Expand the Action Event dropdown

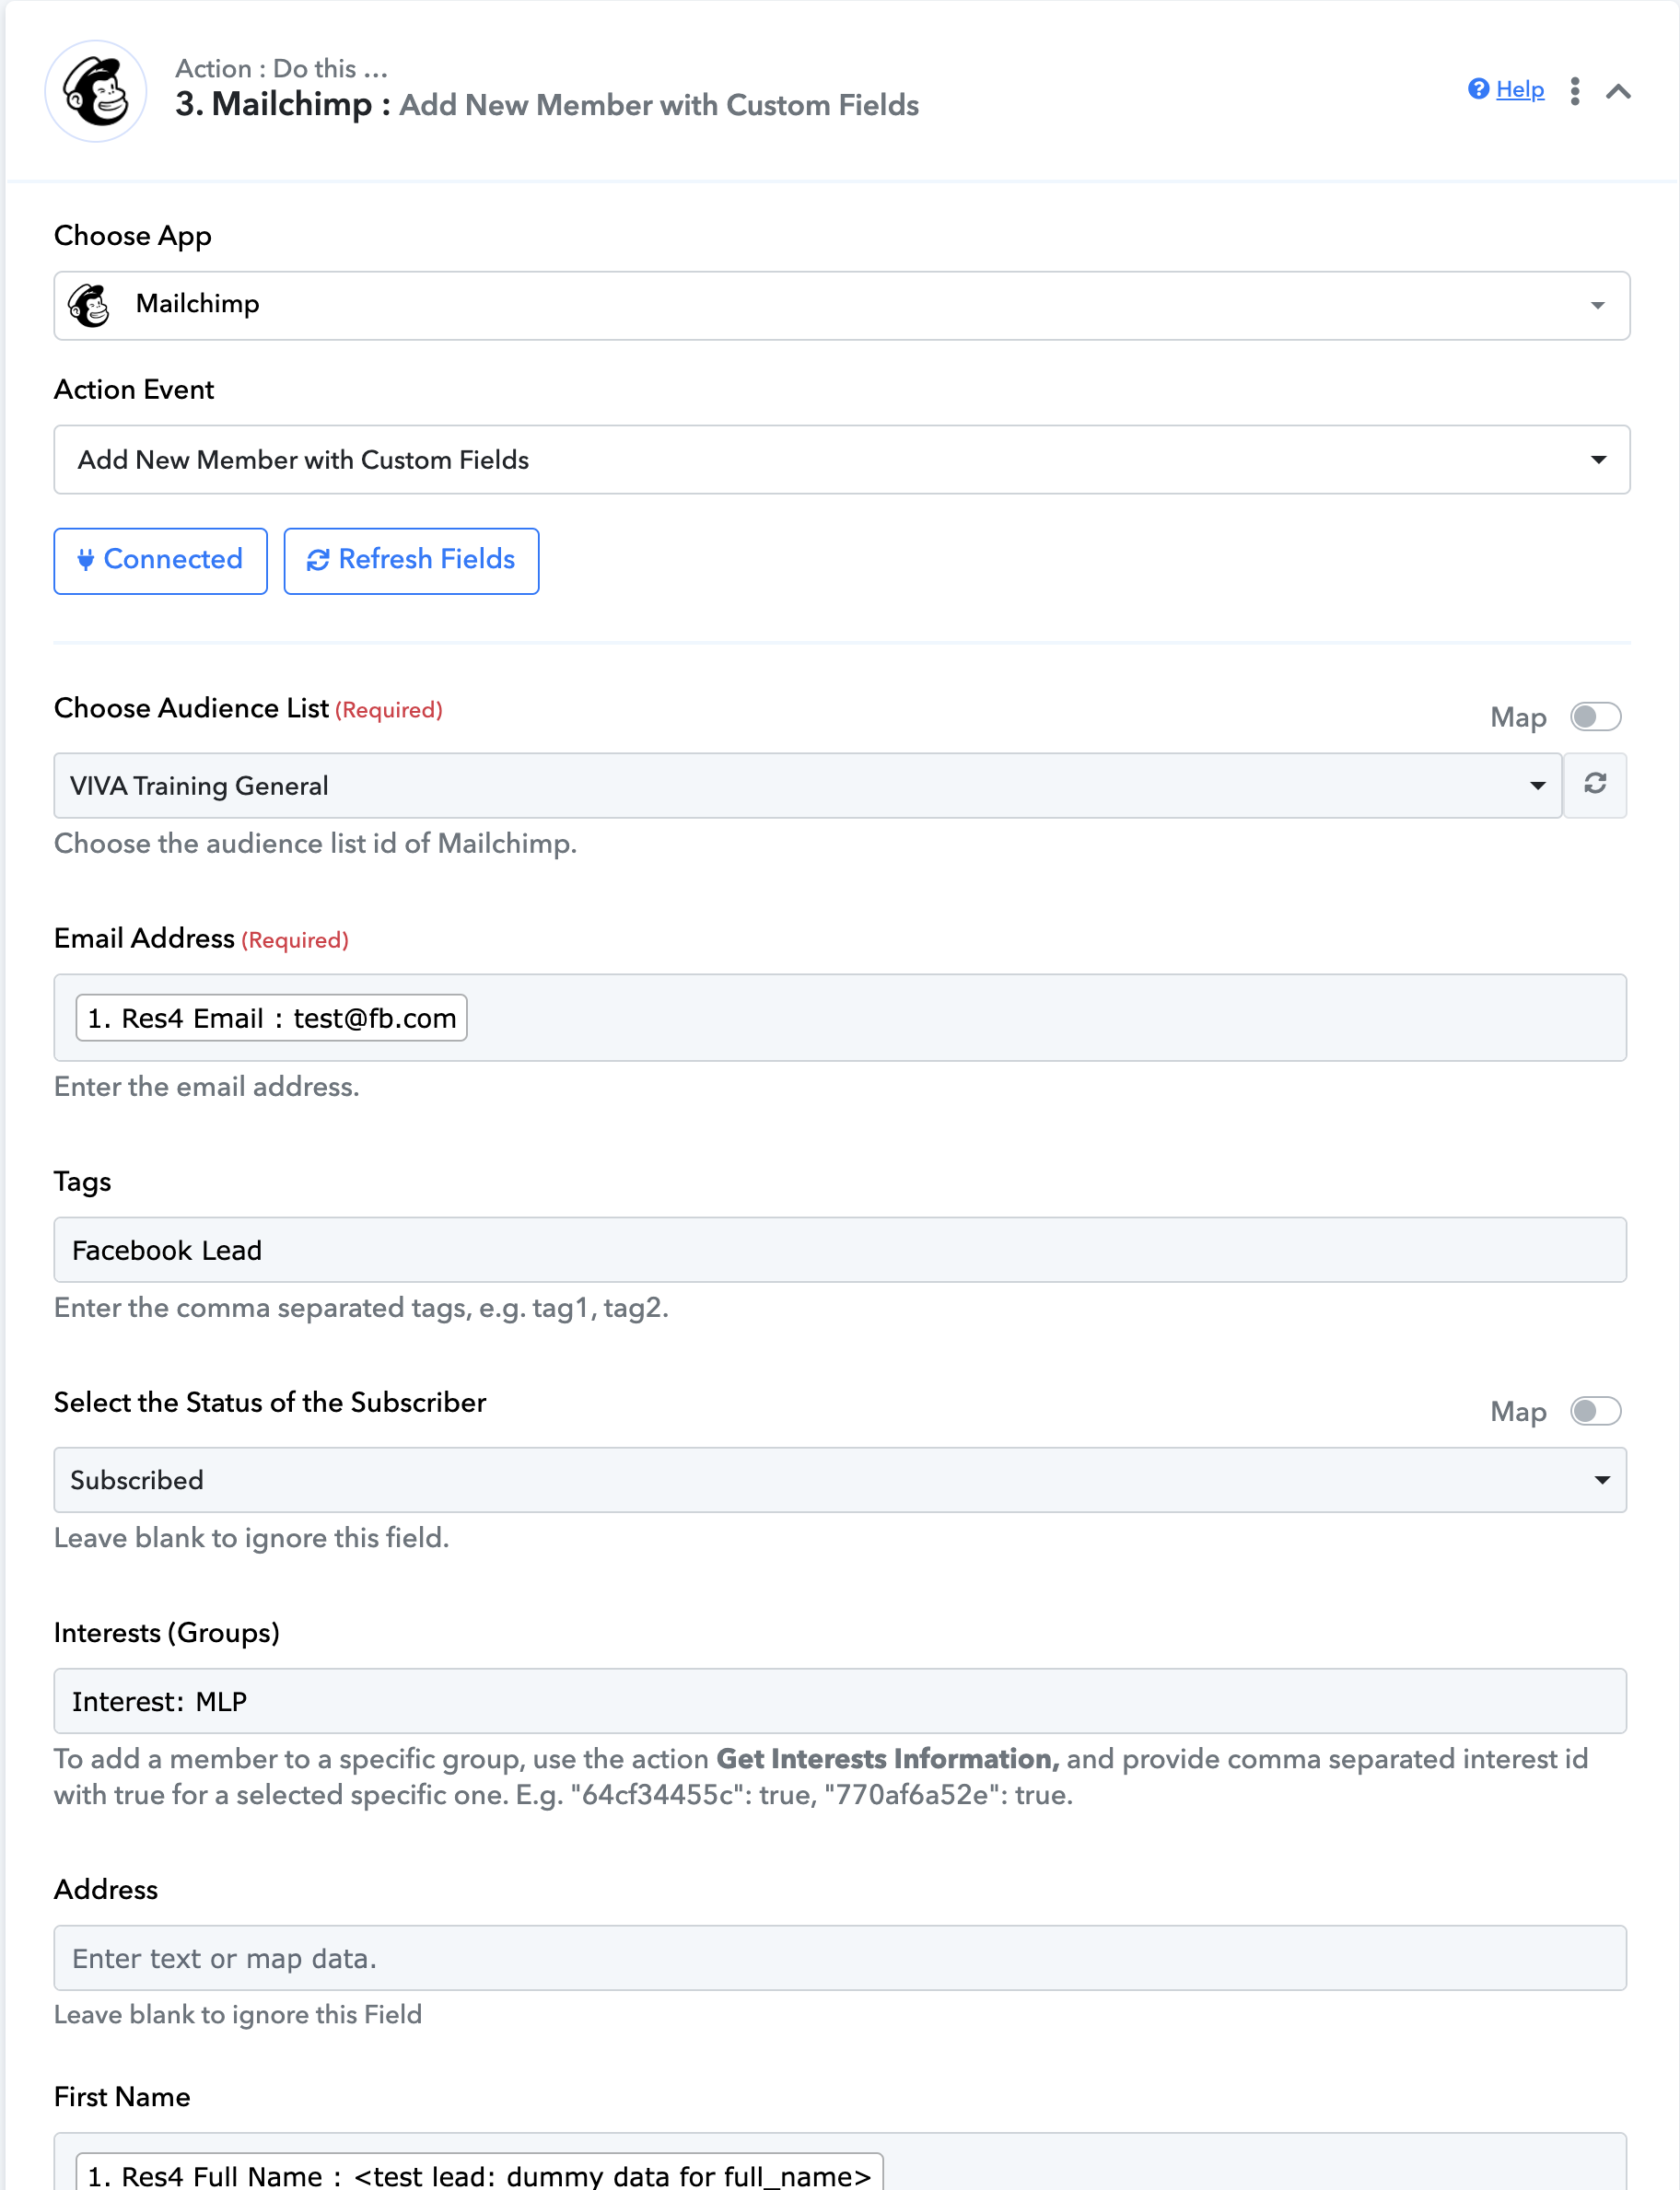click(x=841, y=460)
